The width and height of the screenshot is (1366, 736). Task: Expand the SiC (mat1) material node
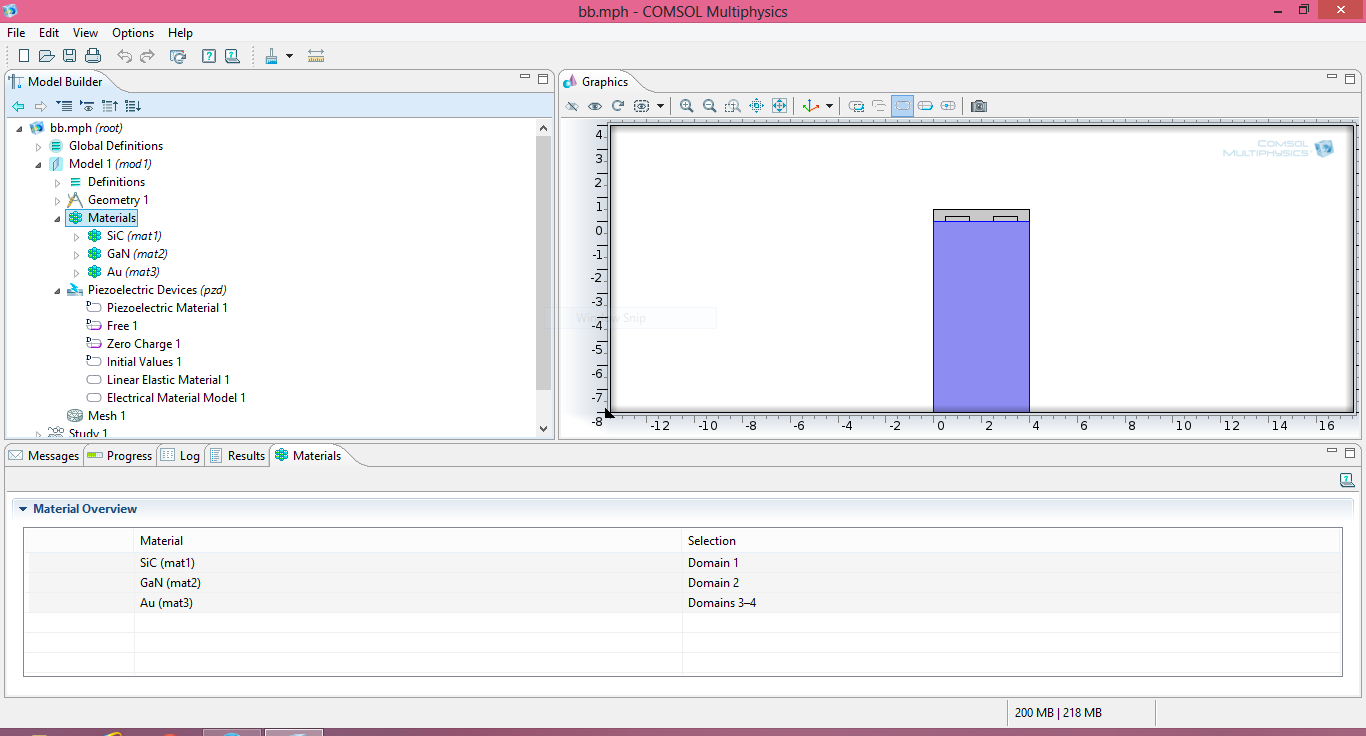coord(76,236)
